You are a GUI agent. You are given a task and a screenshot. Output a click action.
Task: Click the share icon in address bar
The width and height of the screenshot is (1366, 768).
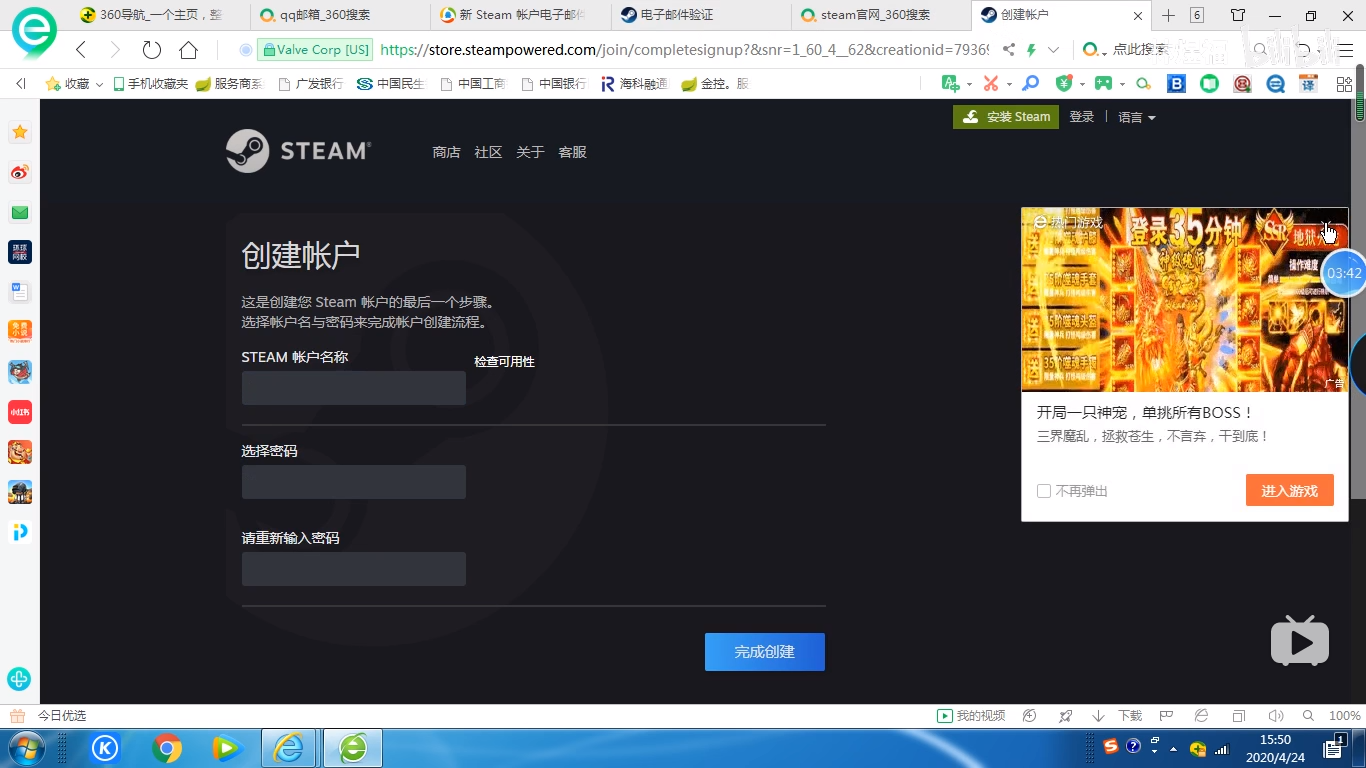click(1009, 50)
